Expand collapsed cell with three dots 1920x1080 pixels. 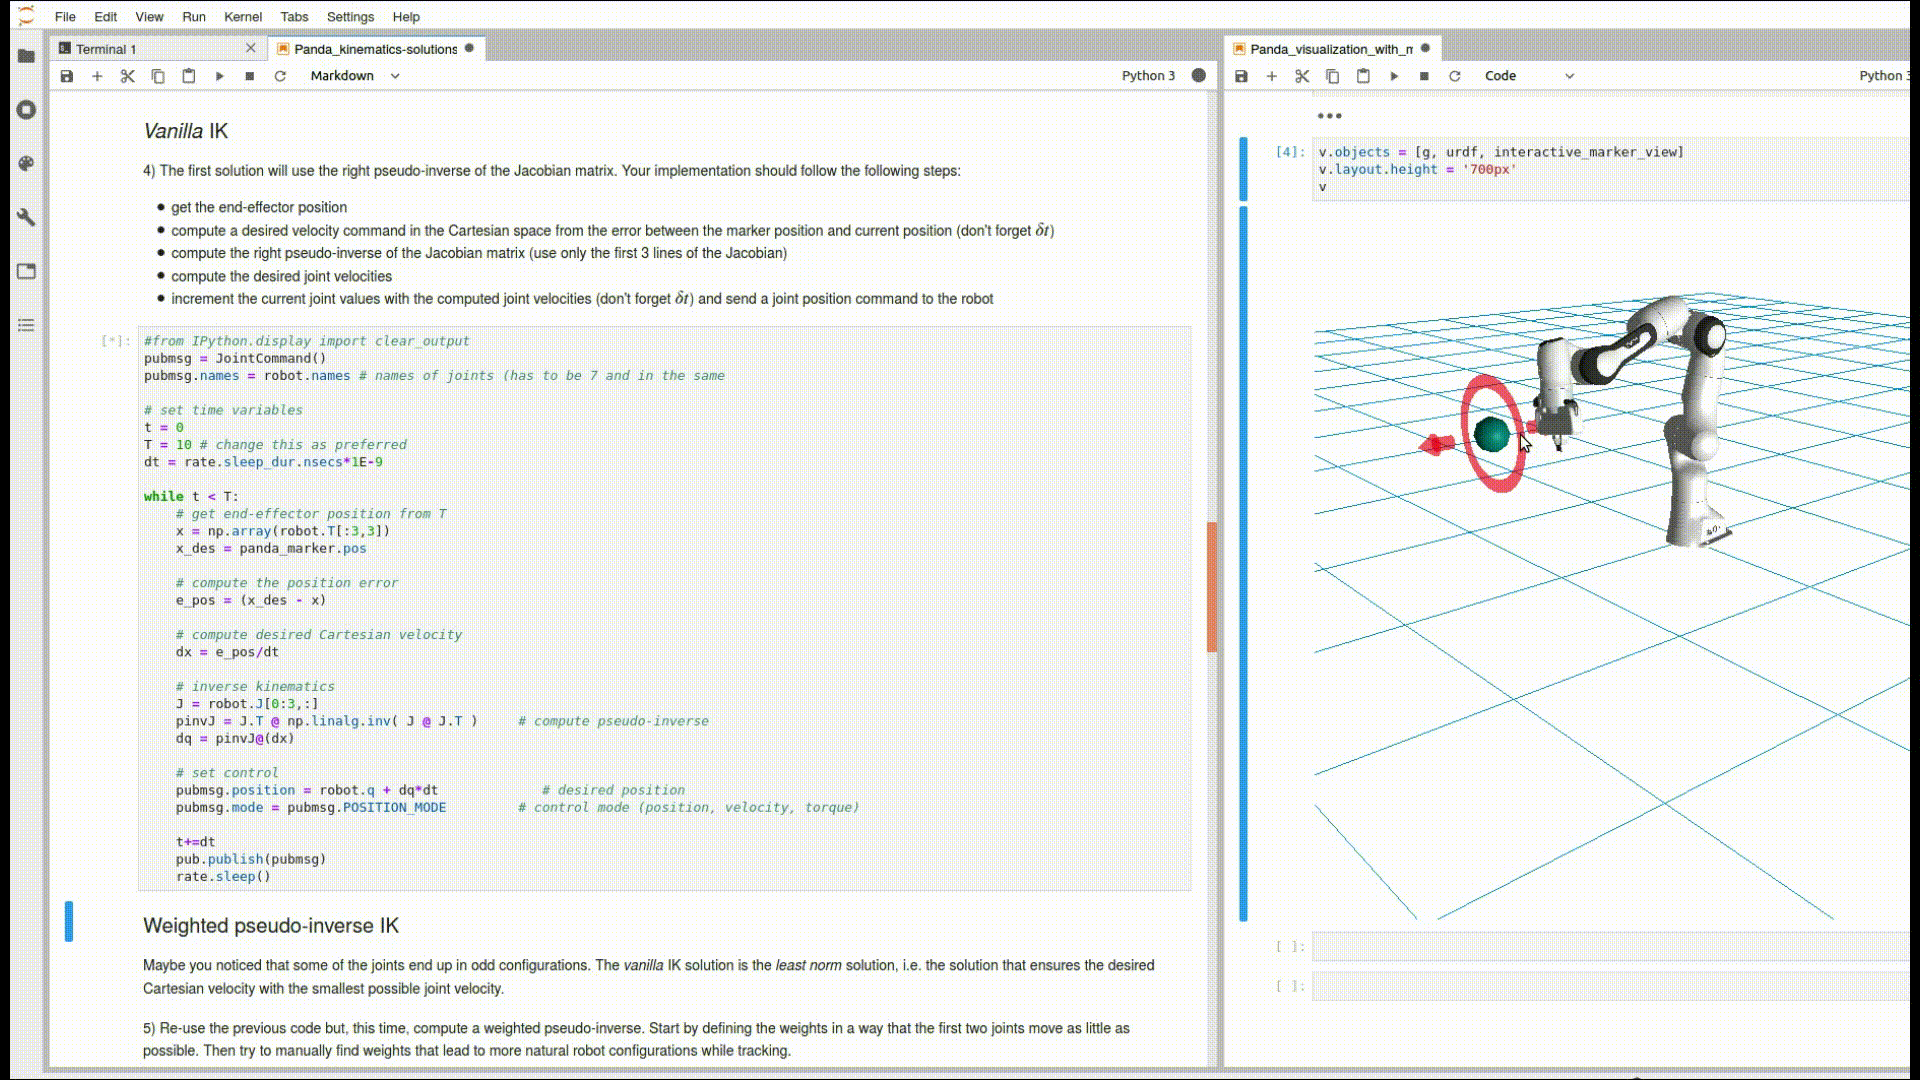1329,116
